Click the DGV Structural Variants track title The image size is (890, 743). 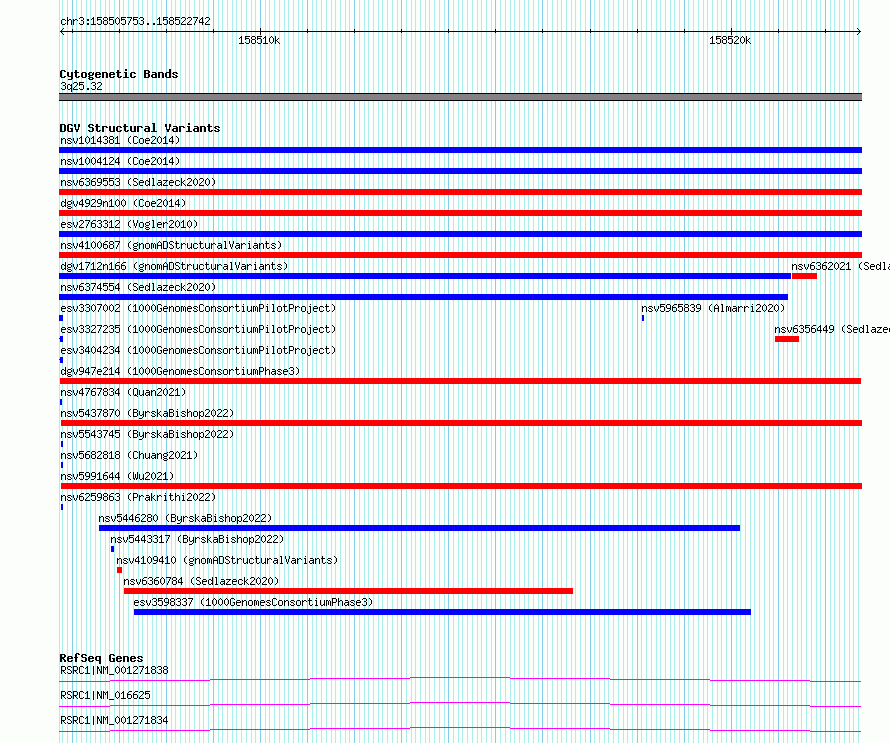(x=140, y=128)
